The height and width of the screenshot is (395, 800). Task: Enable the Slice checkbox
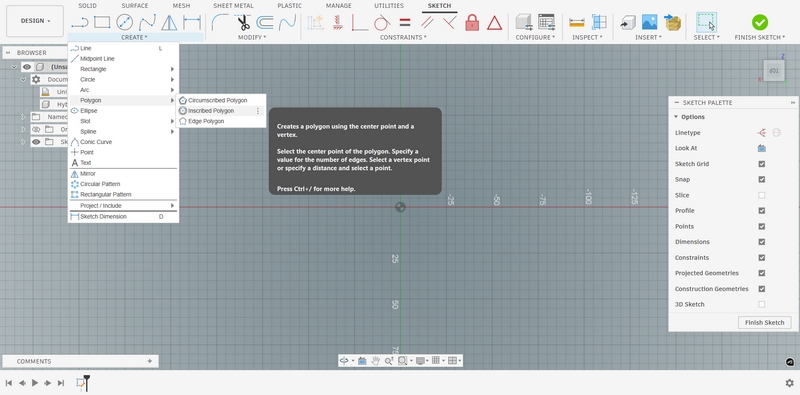pos(762,195)
